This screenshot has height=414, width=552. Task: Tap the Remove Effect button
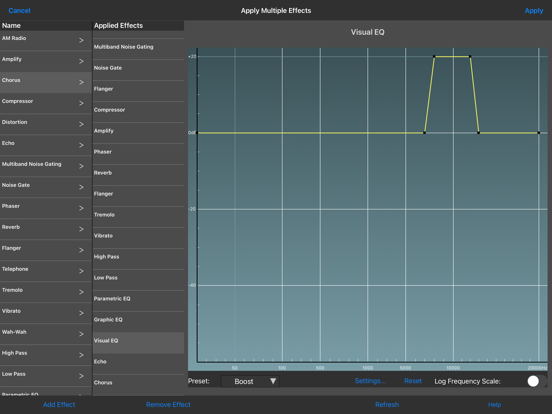click(x=168, y=404)
